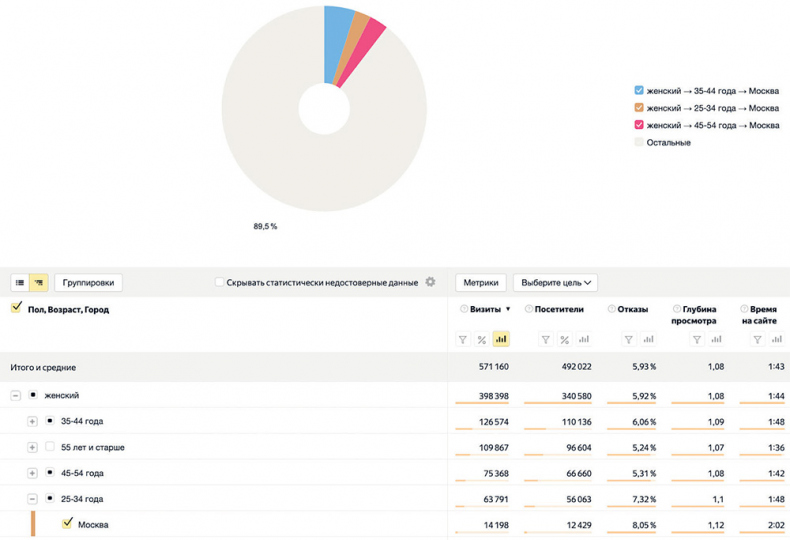Click bar chart icon under Визиты column
790x540 pixels.
pos(501,340)
